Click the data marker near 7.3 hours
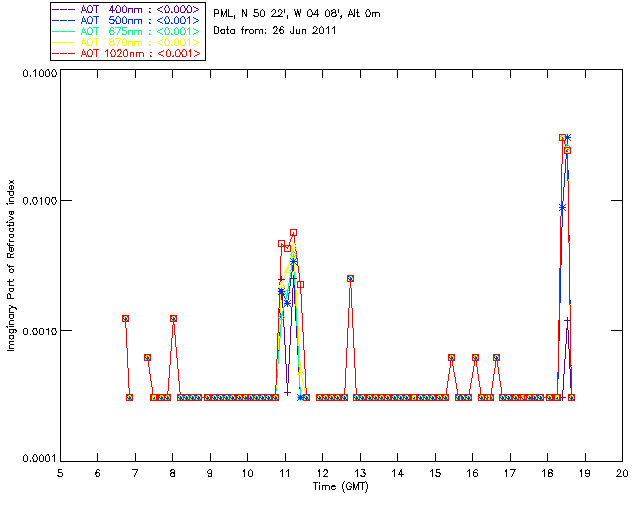This screenshot has width=640, height=512. (147, 357)
